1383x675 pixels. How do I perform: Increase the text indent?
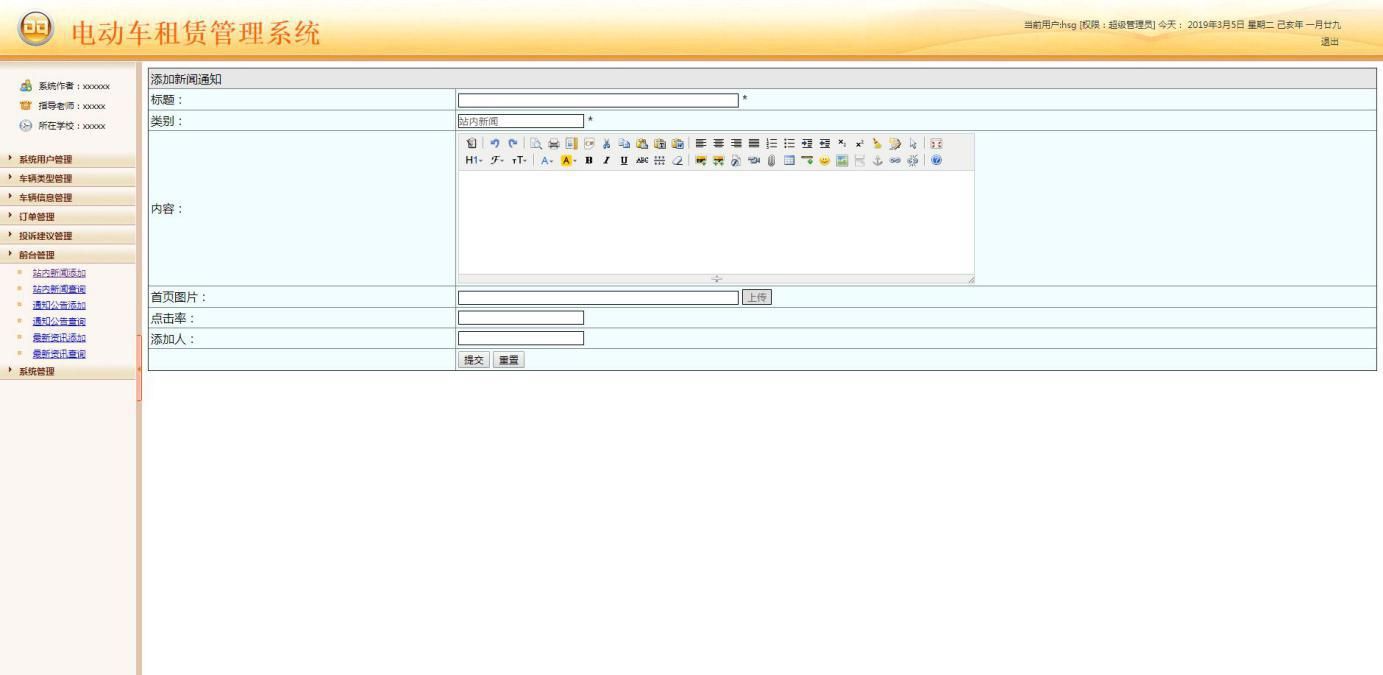[807, 143]
